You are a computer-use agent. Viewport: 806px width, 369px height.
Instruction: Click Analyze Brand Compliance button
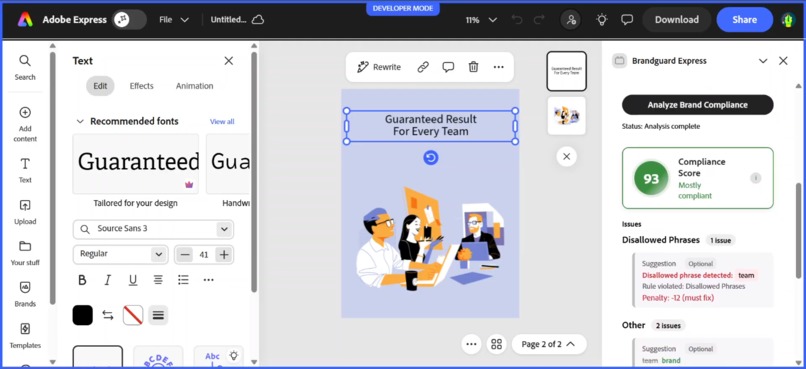[x=698, y=105]
